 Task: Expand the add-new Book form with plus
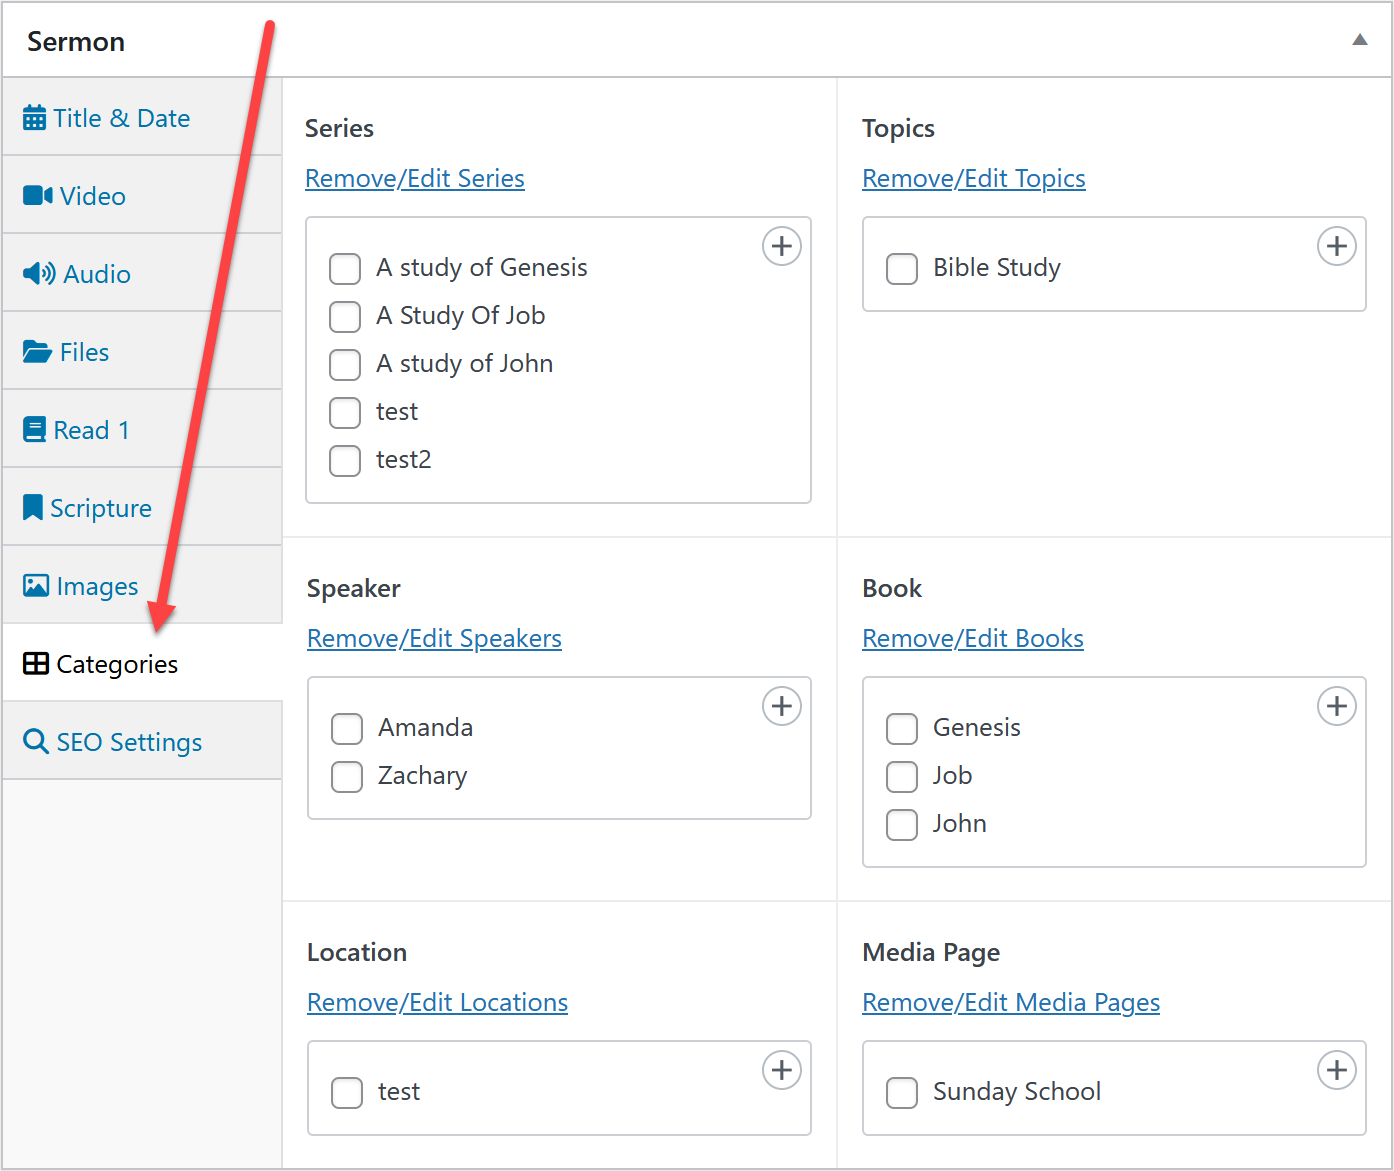click(x=1336, y=706)
